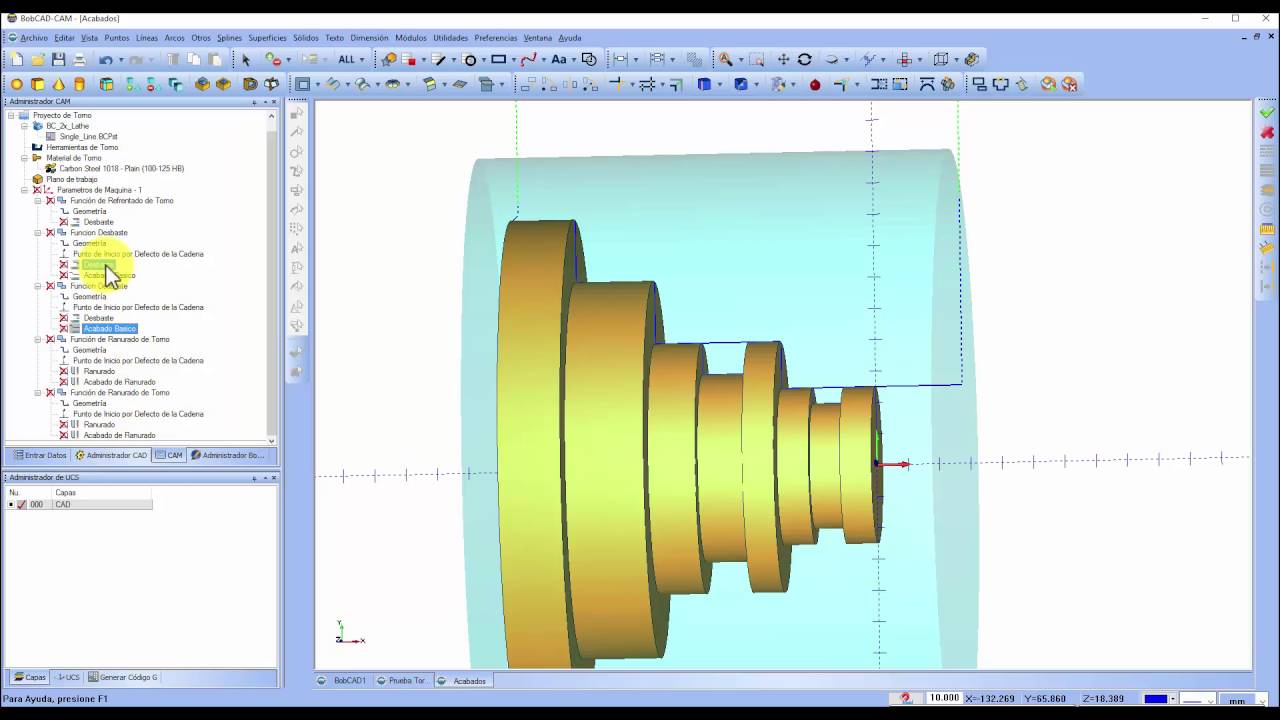Viewport: 1280px width, 720px height.
Task: Click the Open folder icon
Action: point(38,60)
